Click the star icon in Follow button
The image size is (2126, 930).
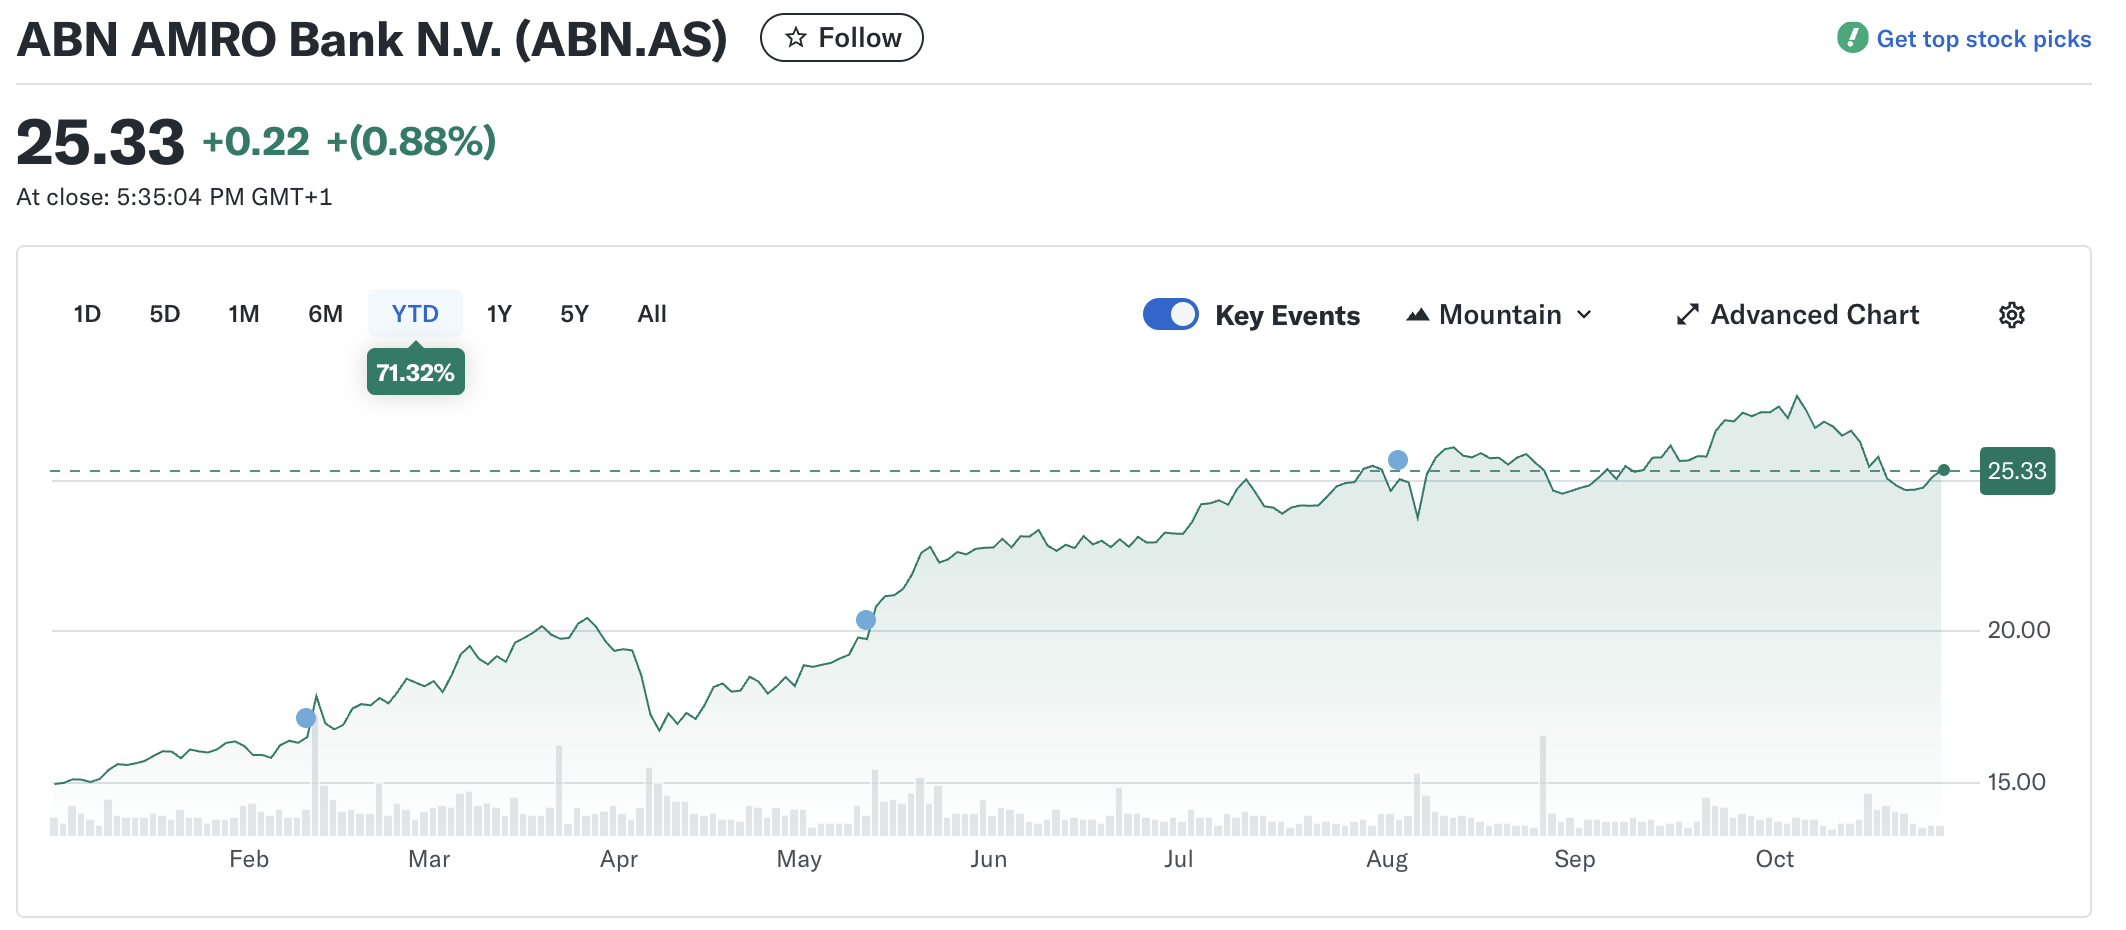796,38
